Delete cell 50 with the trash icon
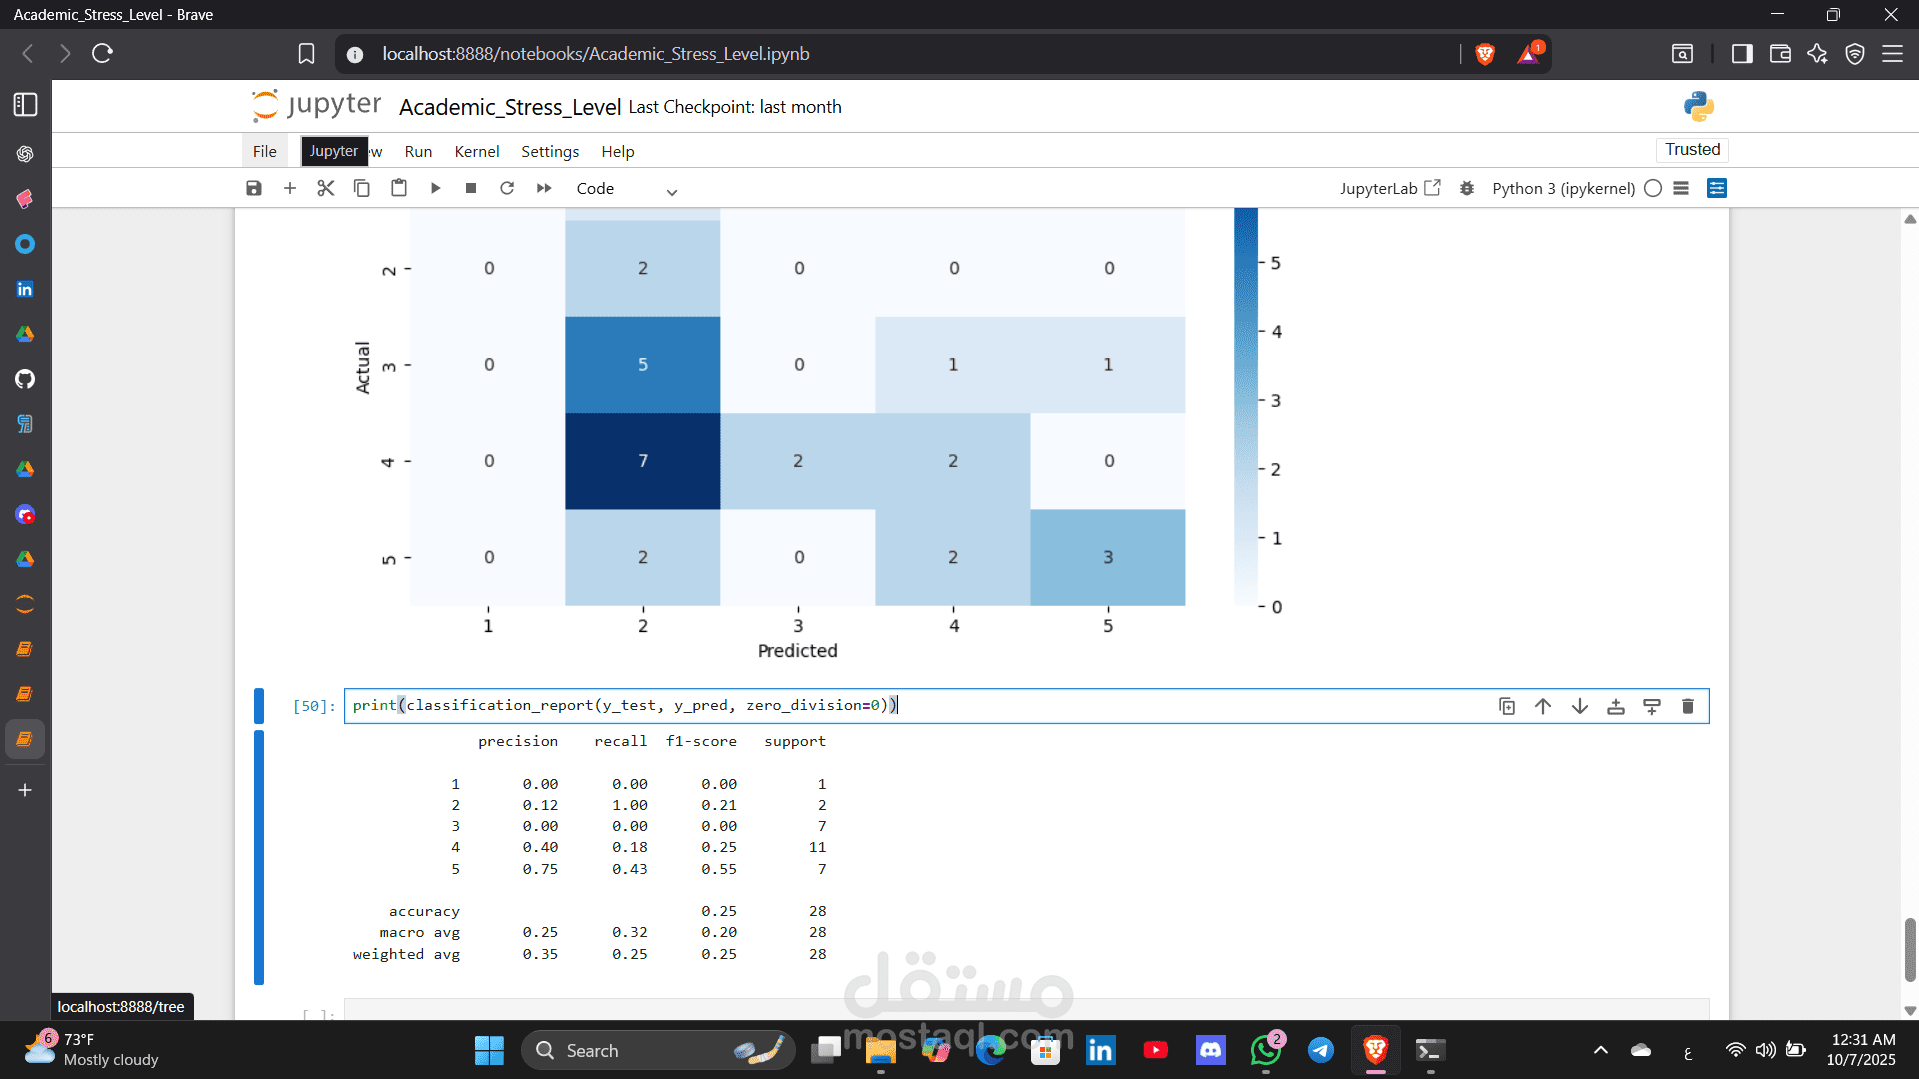This screenshot has height=1079, width=1919. (1688, 706)
